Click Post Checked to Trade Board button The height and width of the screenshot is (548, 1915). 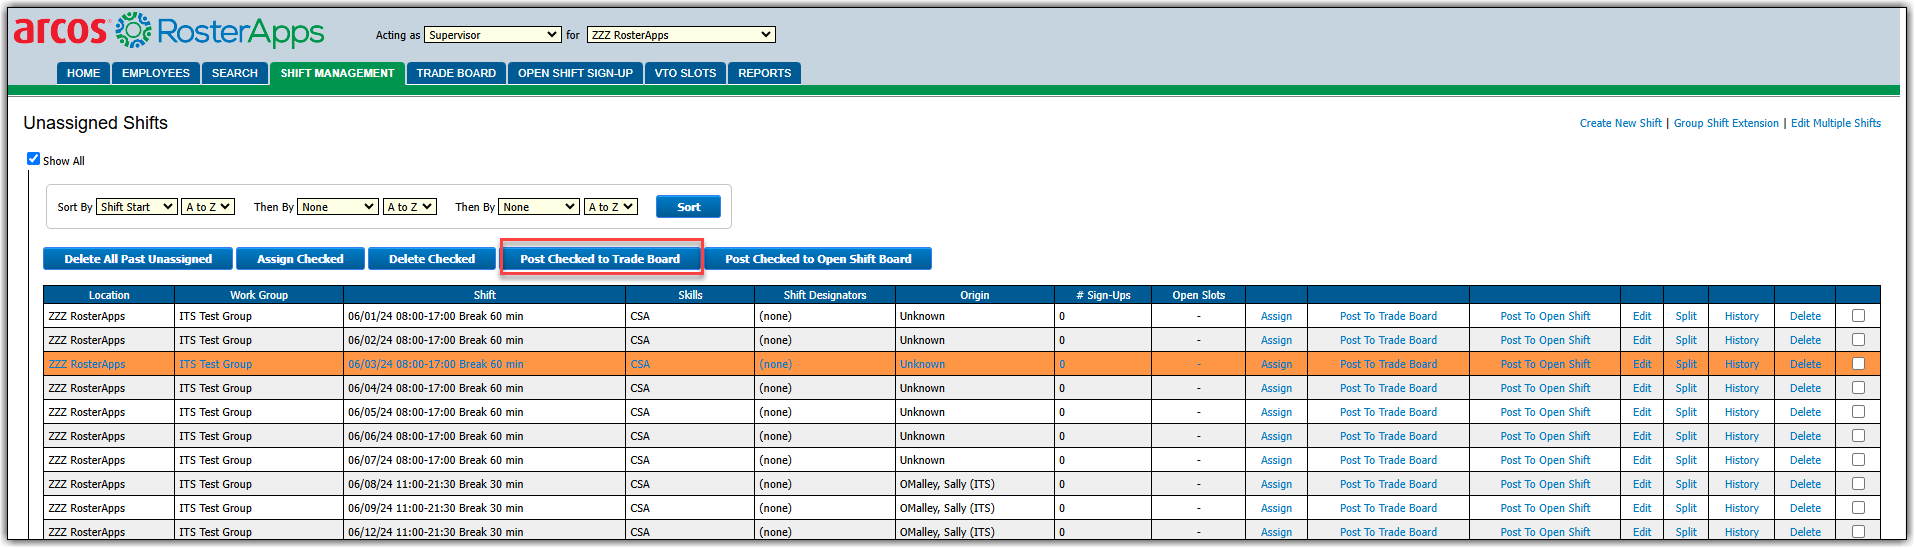pyautogui.click(x=600, y=259)
